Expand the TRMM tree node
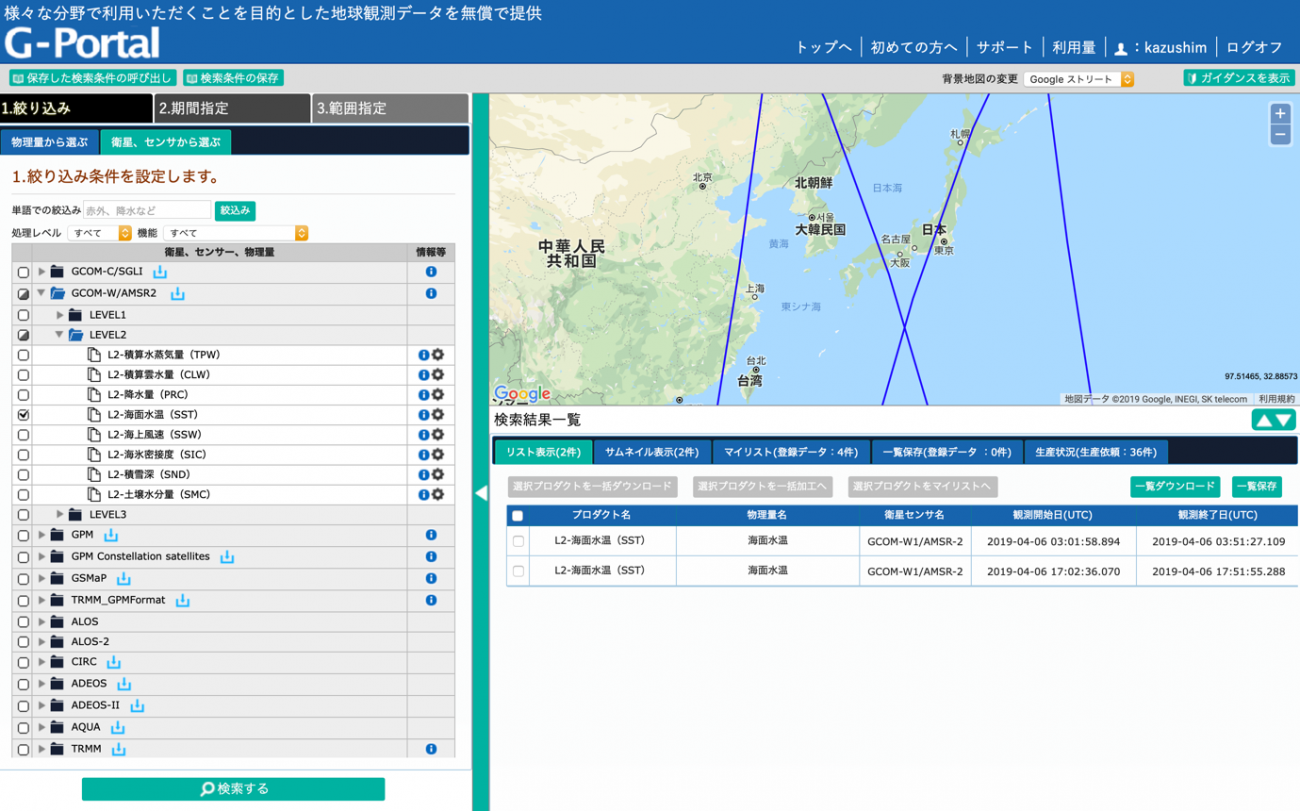The height and width of the screenshot is (811, 1300). tap(41, 749)
